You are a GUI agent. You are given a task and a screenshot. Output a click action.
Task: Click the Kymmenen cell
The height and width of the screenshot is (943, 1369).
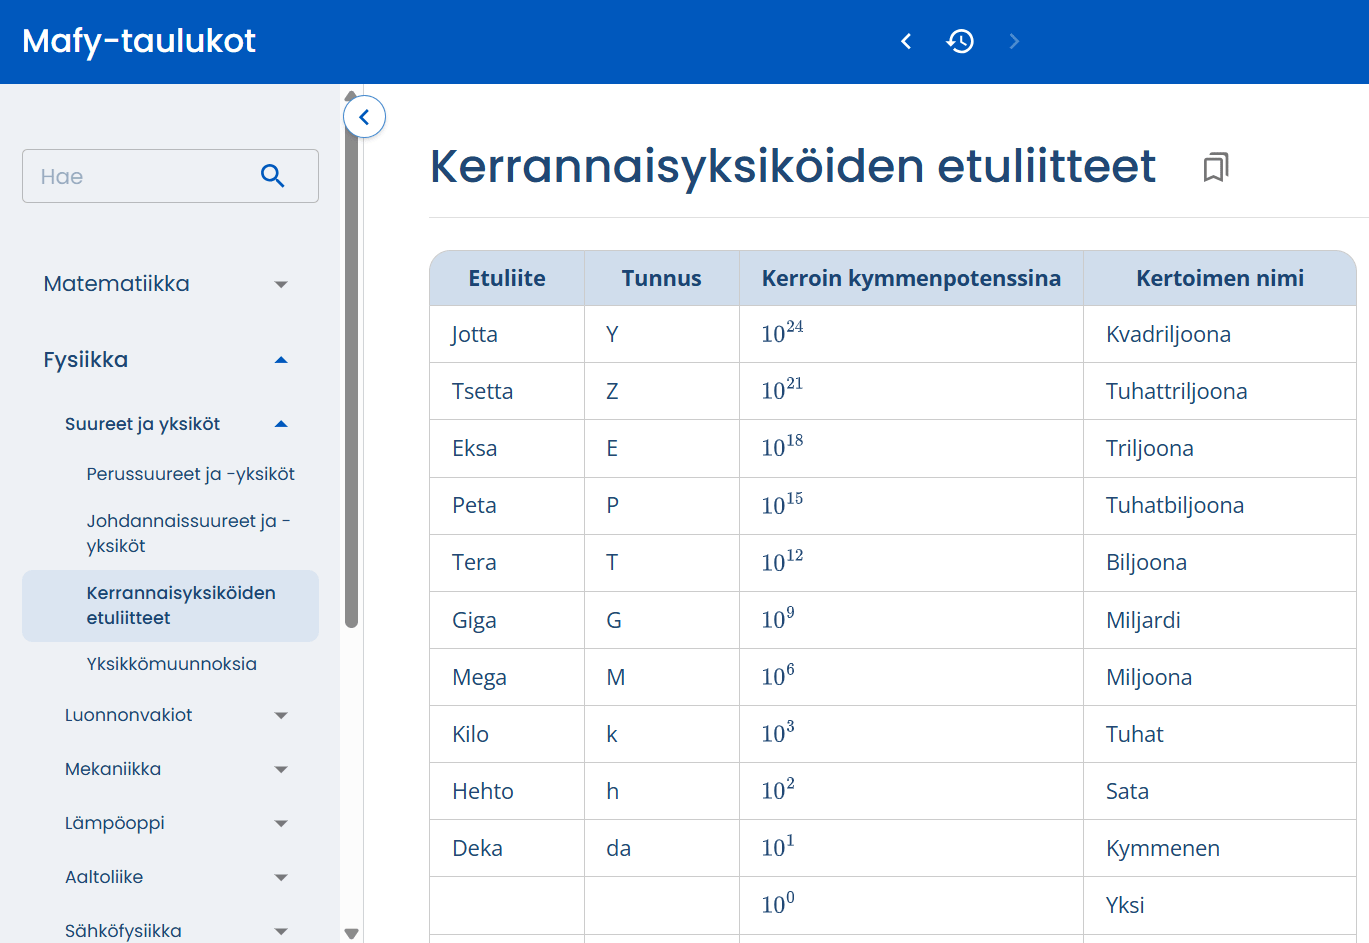pos(1220,848)
